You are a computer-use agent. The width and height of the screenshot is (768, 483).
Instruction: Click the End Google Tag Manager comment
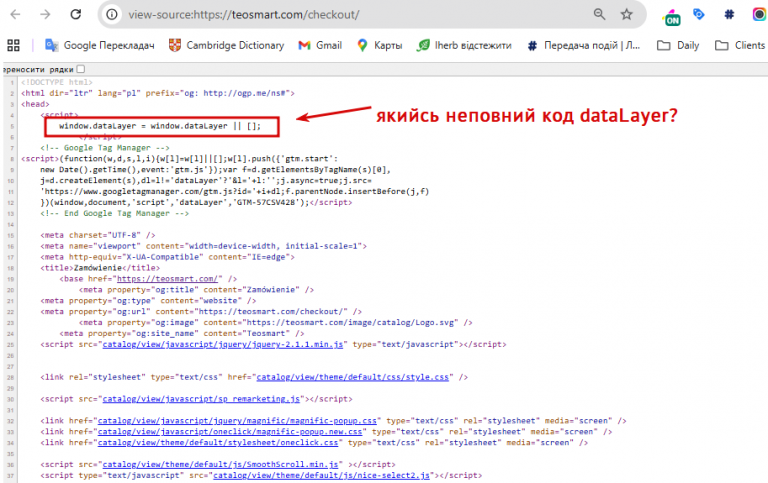click(114, 213)
